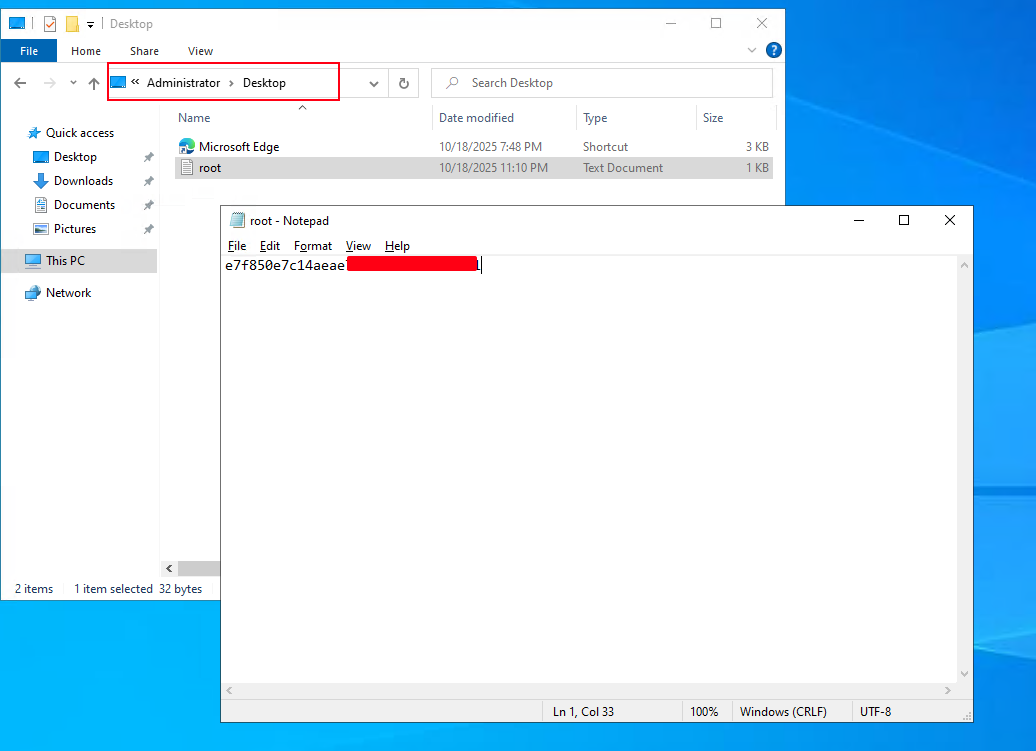Click Notepad vertical scrollbar down arrow
Image resolution: width=1036 pixels, height=751 pixels.
click(965, 674)
